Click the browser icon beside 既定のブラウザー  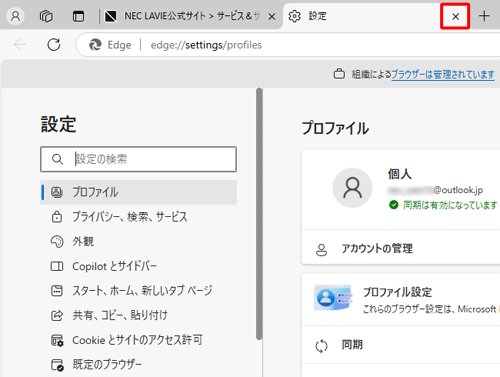tap(57, 365)
